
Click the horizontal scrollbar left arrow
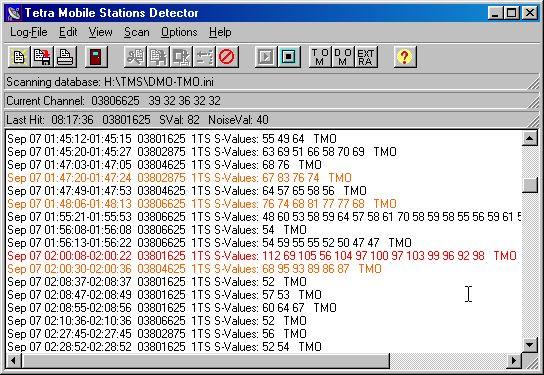tap(14, 361)
